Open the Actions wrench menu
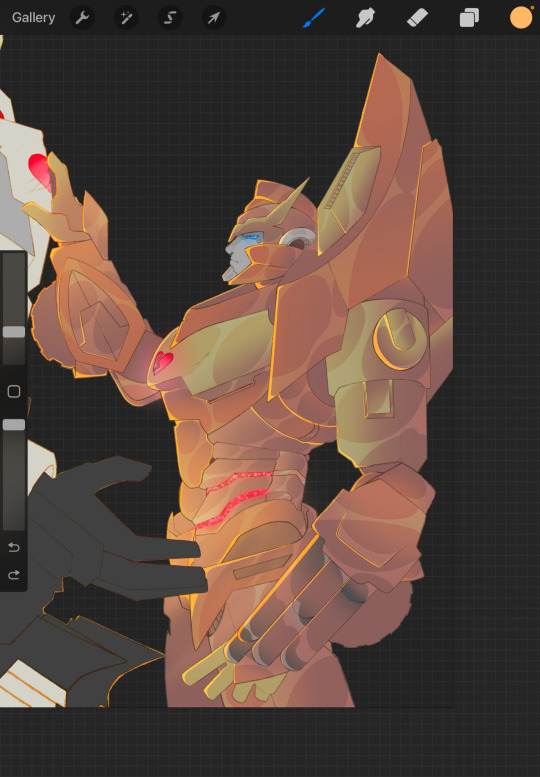 pyautogui.click(x=82, y=18)
